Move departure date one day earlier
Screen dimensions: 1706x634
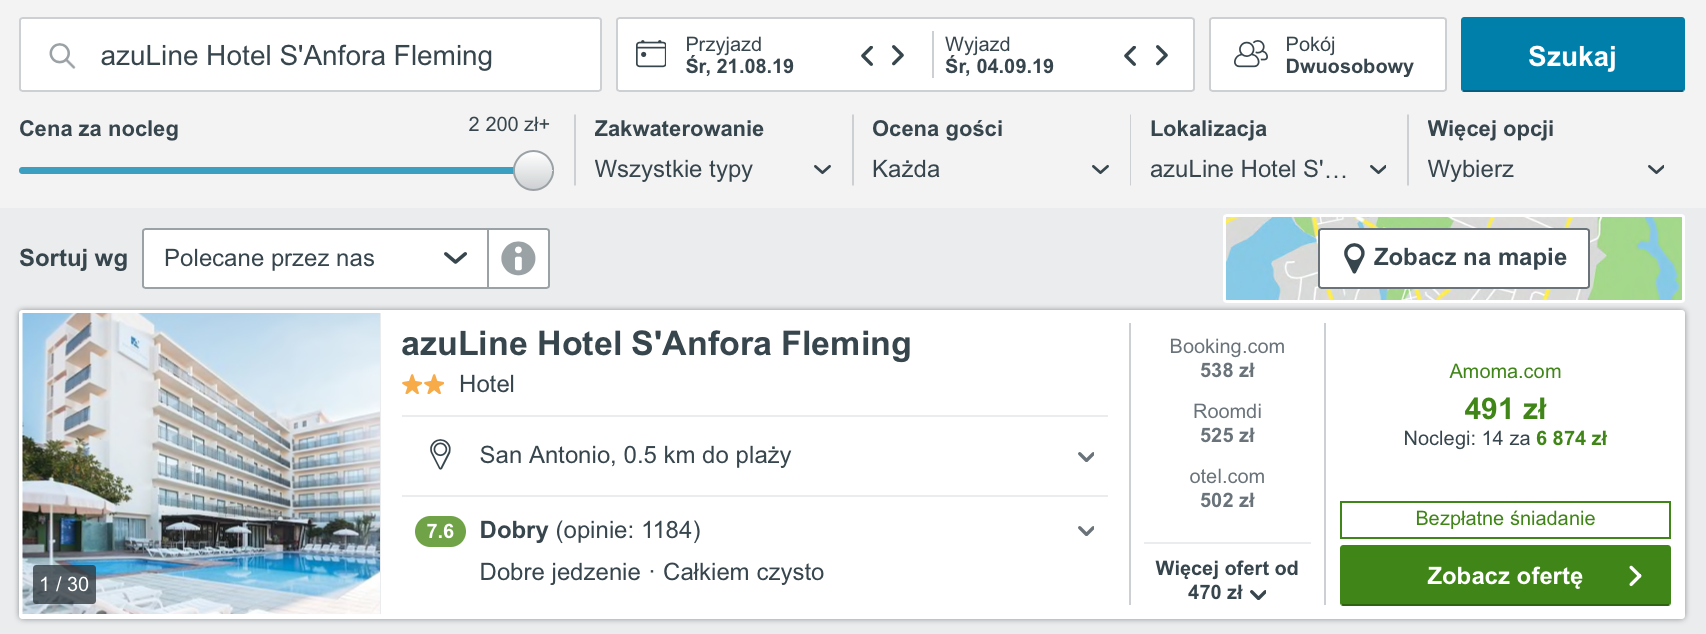coord(1130,55)
